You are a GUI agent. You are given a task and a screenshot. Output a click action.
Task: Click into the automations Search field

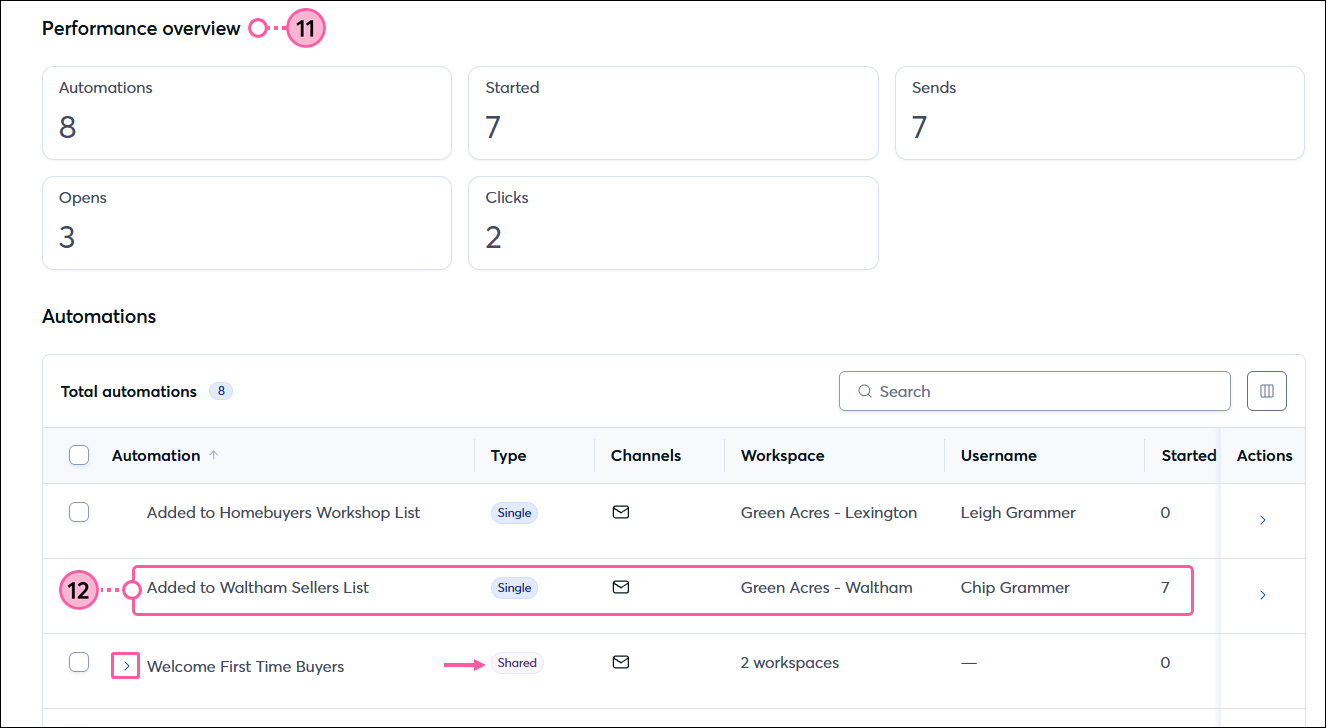(1035, 391)
